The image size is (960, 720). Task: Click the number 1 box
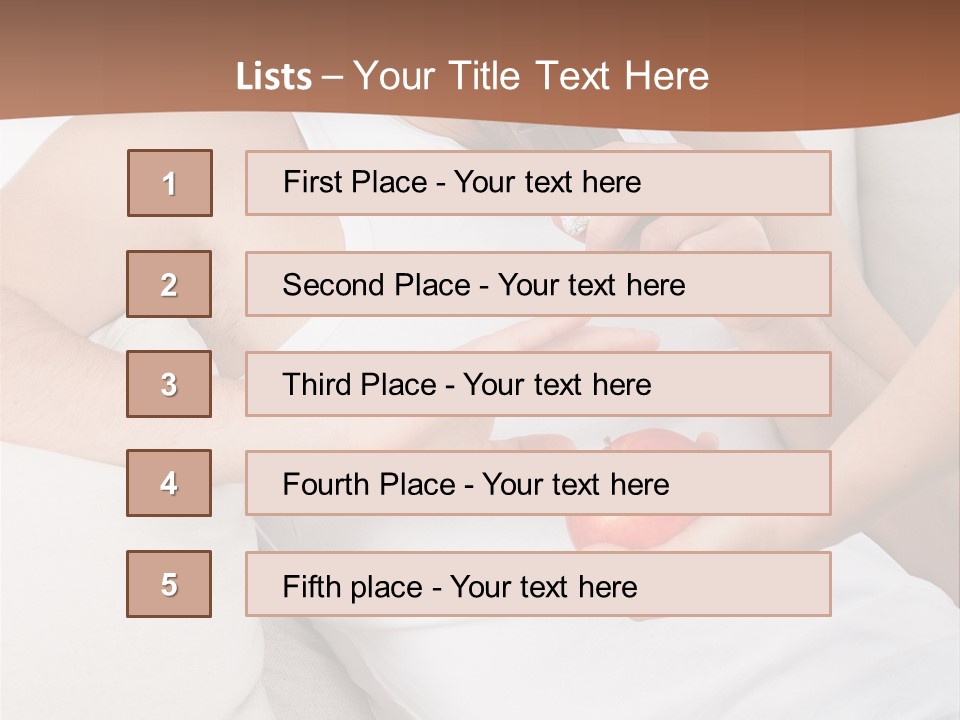[x=170, y=183]
